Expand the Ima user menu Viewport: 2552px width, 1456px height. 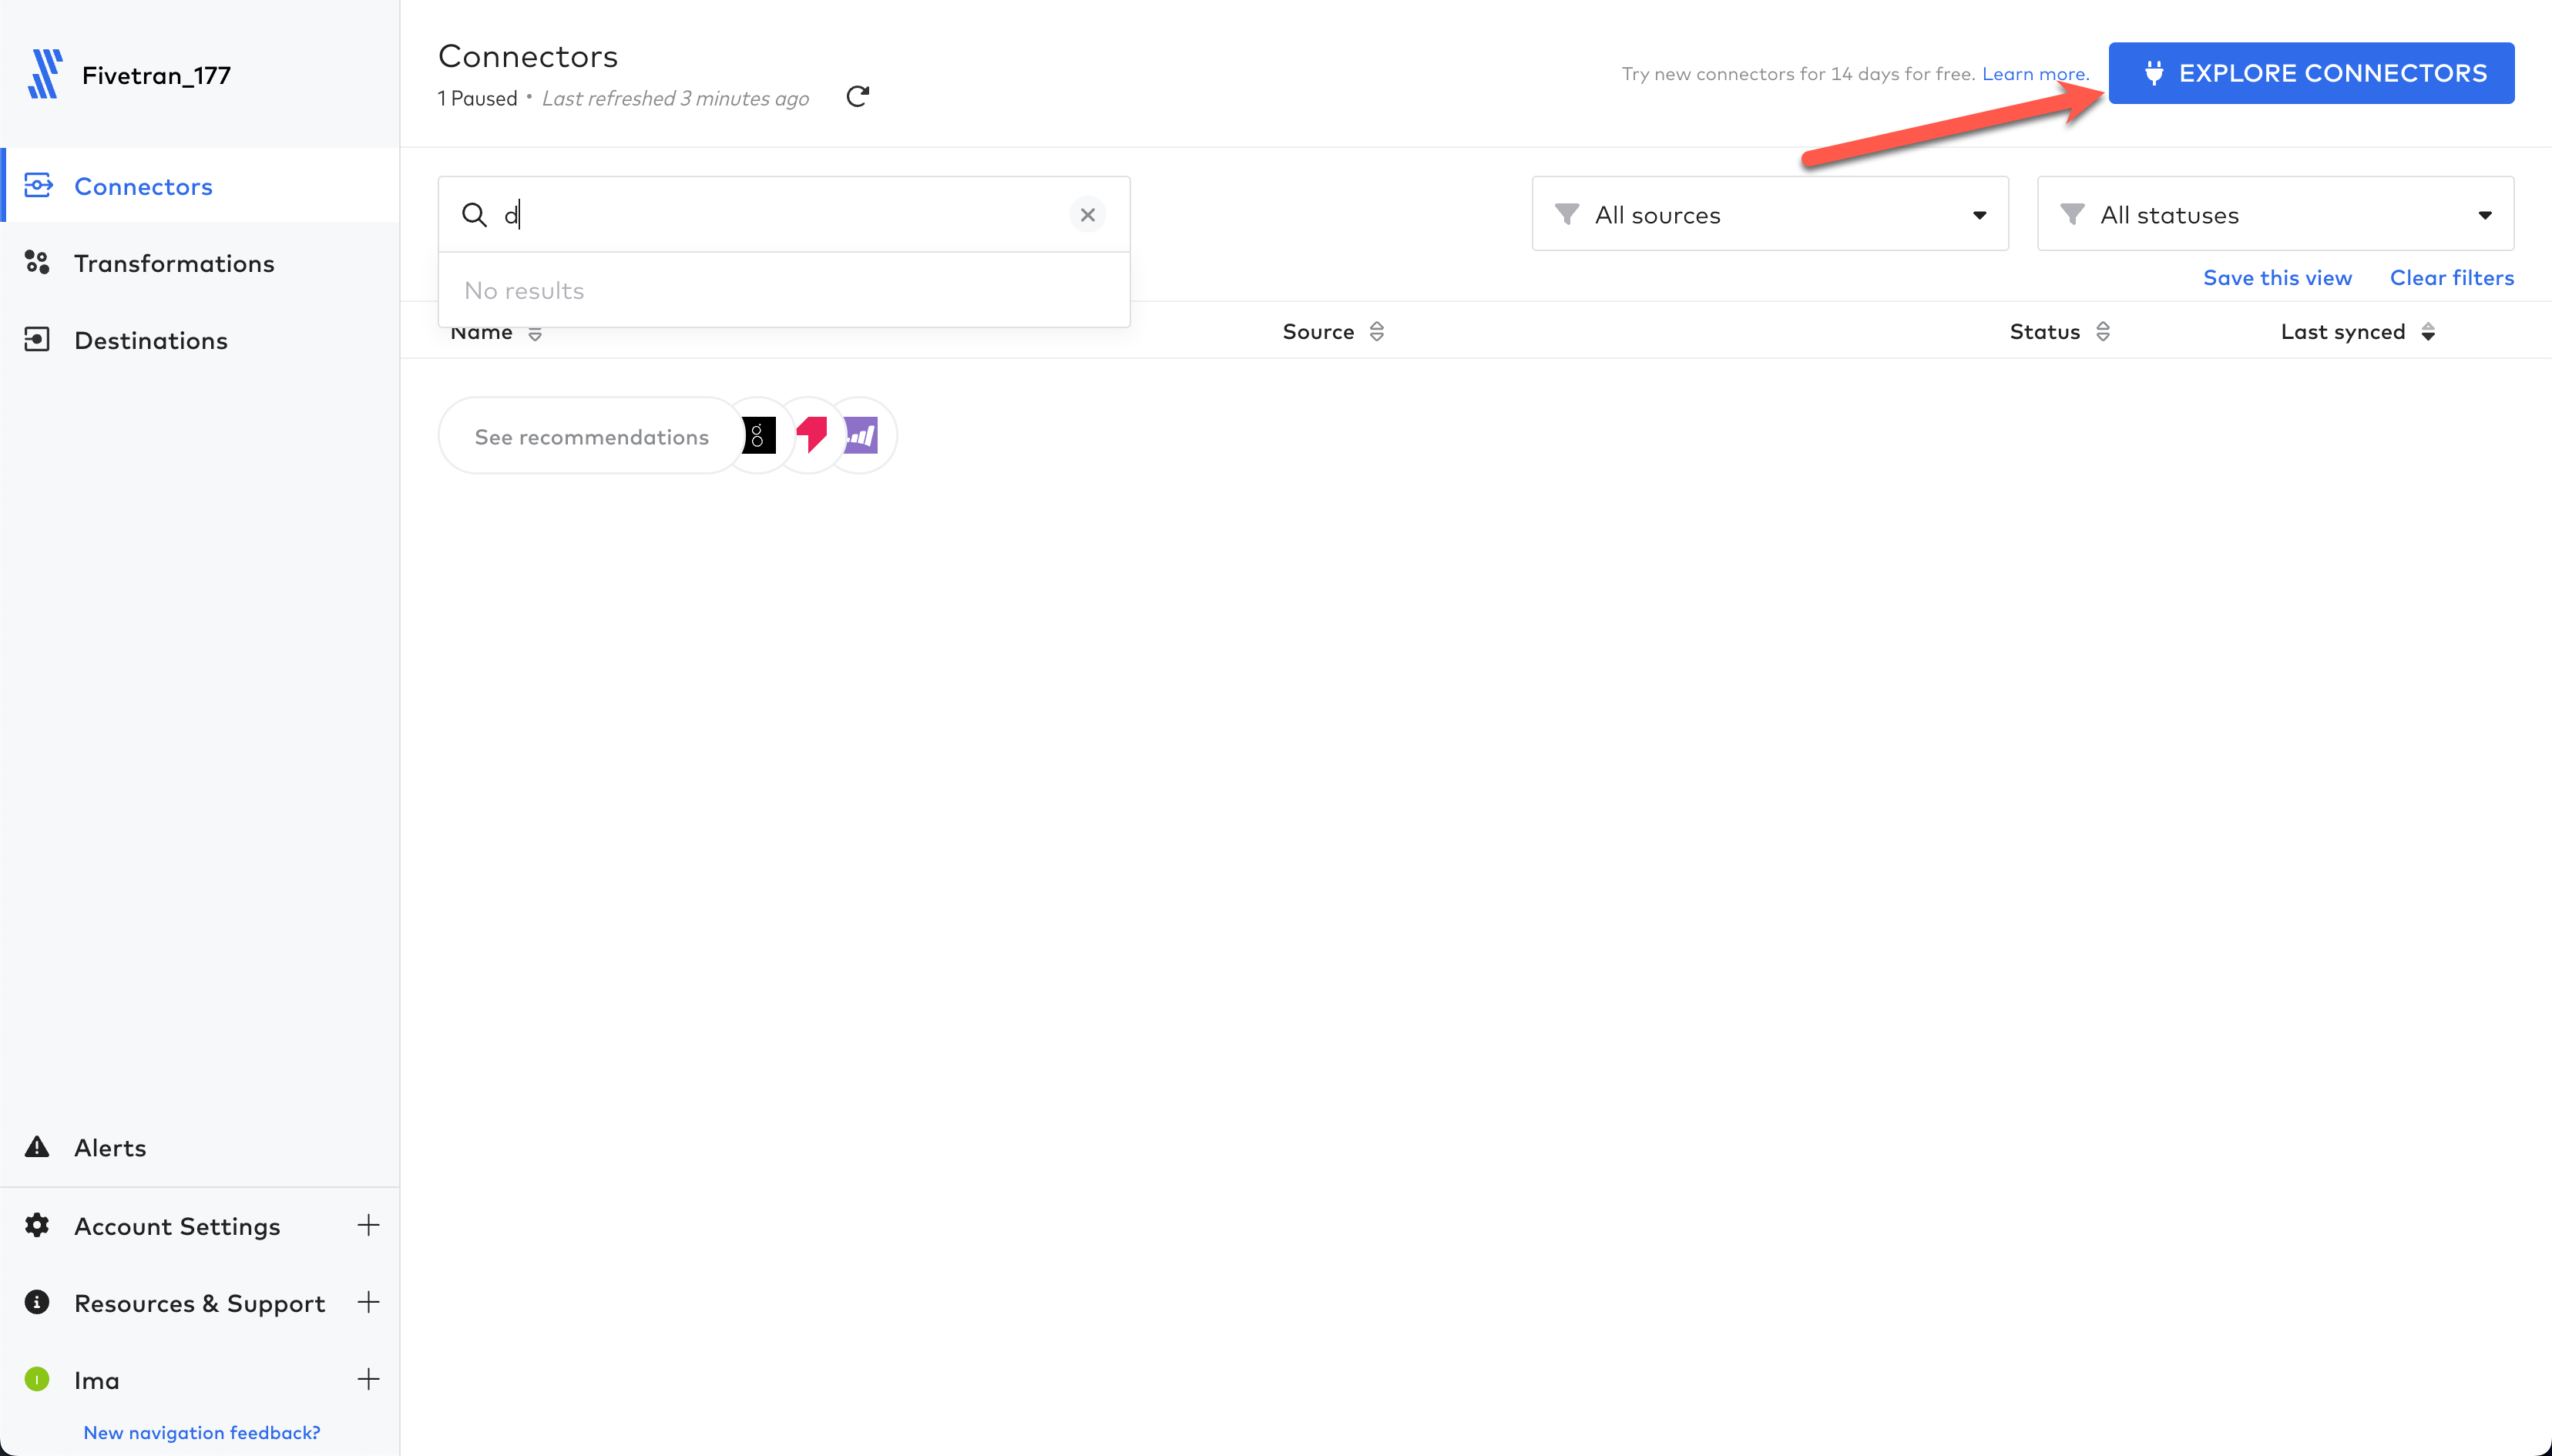[368, 1379]
